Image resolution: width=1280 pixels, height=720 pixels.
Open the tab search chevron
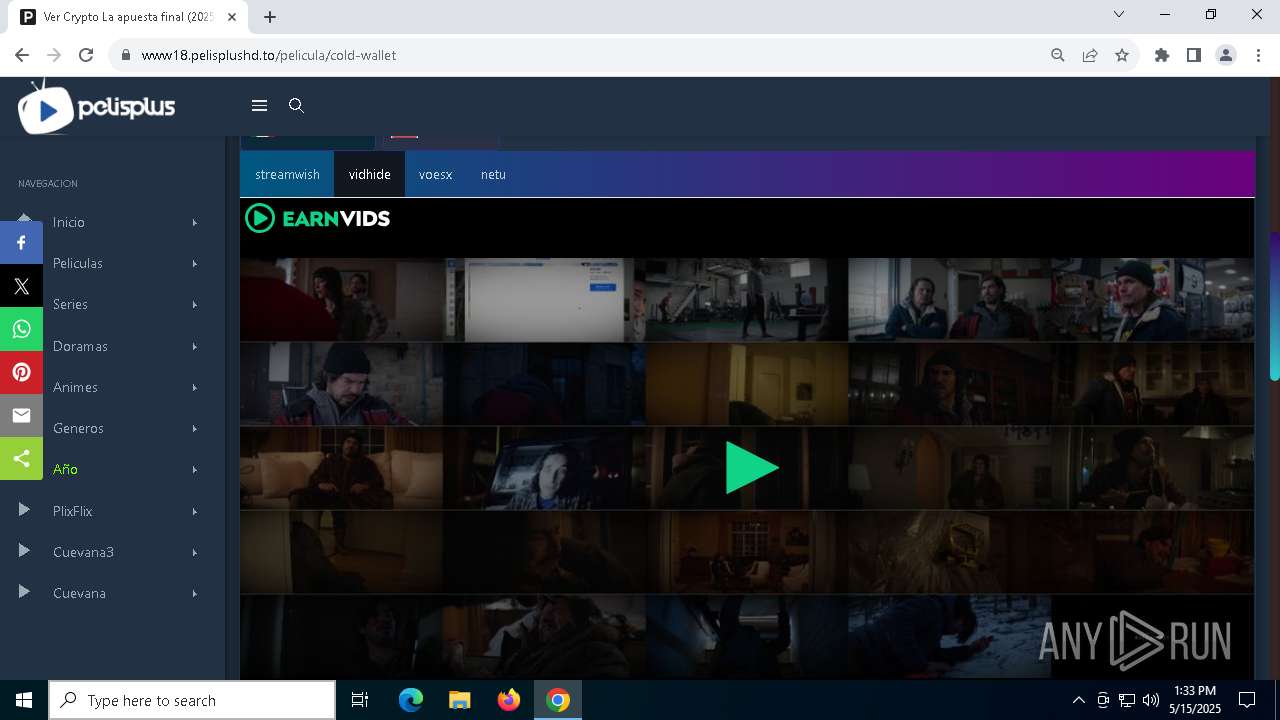click(1119, 14)
